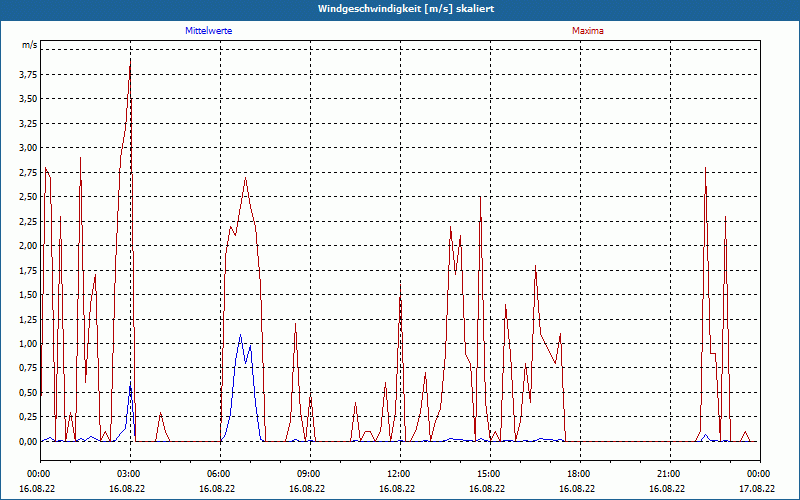Click the 09:00 time axis label
The image size is (800, 500).
[x=307, y=474]
